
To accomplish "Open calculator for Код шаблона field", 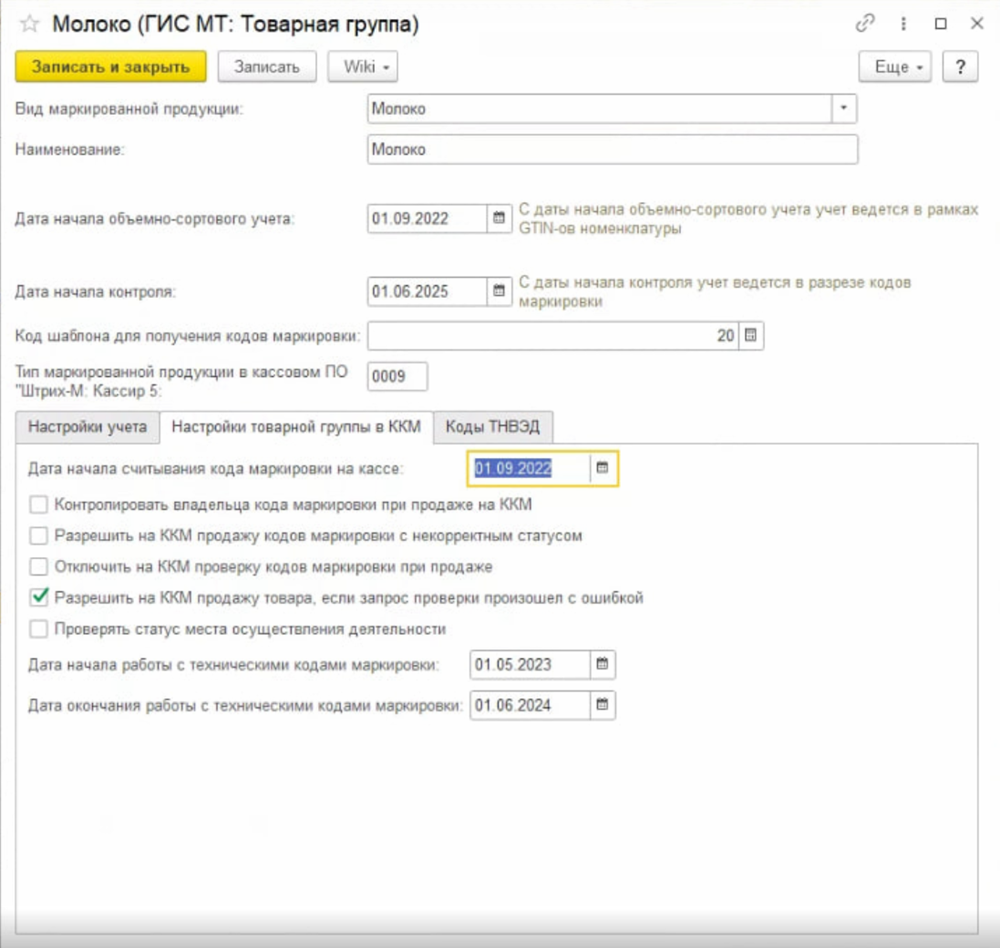I will [752, 336].
